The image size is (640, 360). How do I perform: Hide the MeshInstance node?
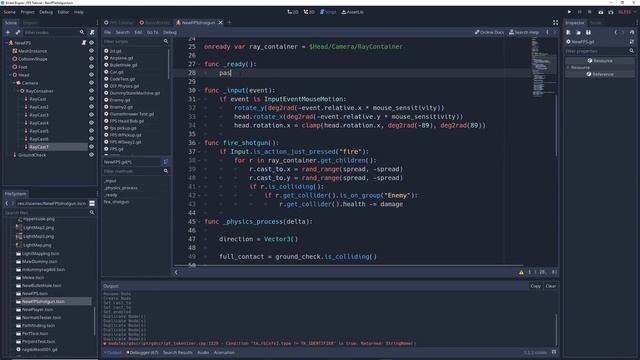coord(91,51)
